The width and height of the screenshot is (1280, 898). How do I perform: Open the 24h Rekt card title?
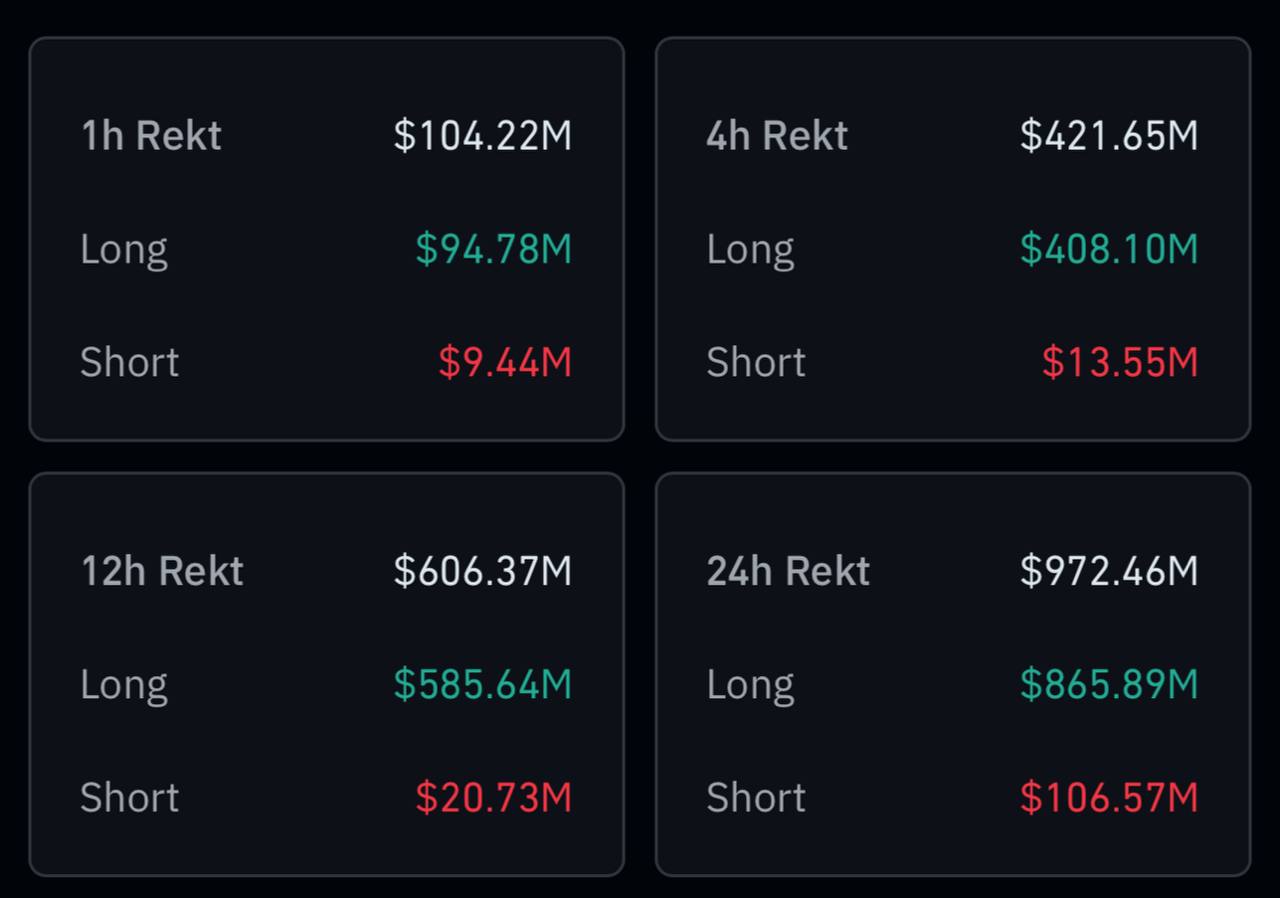[x=788, y=571]
